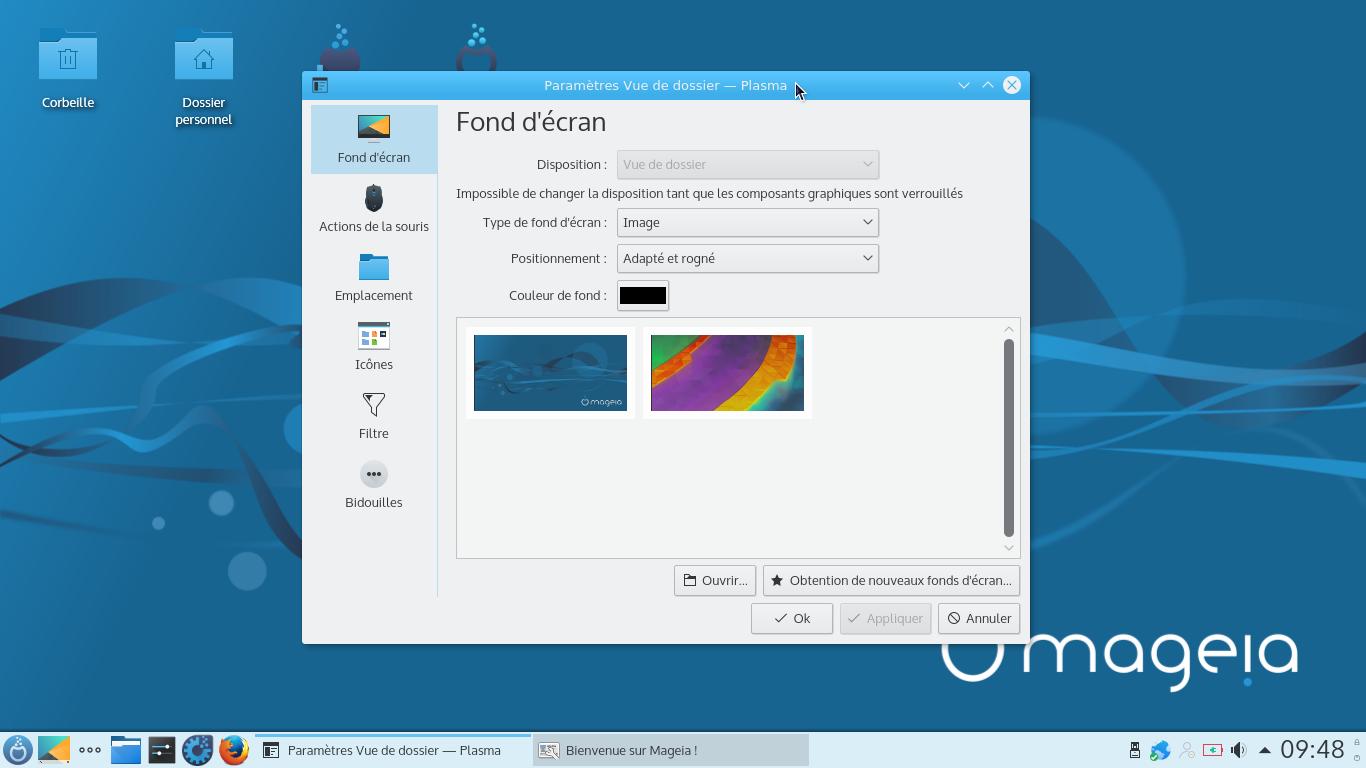Click the 09:48 clock in the panel
This screenshot has width=1366, height=768.
(x=1312, y=750)
